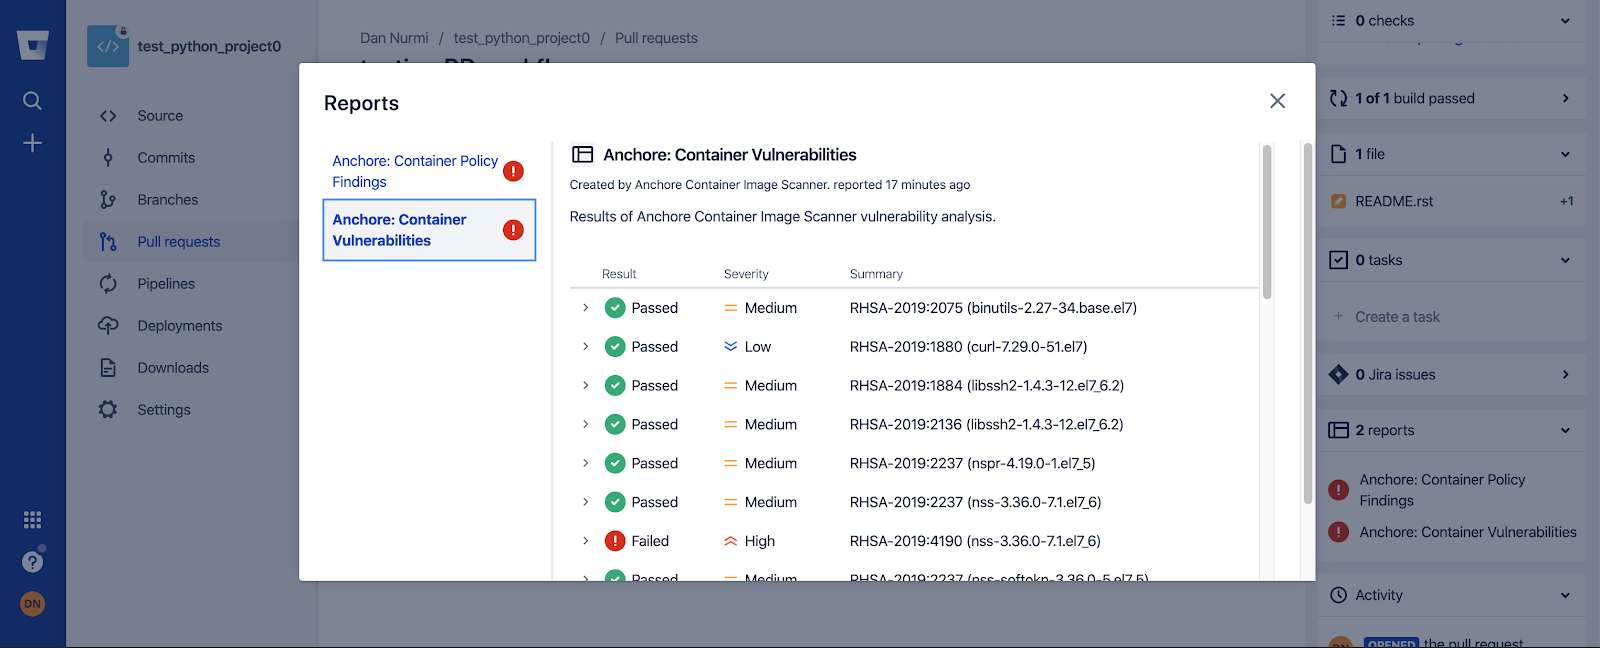The image size is (1600, 648).
Task: Click the vulnerabilities table scrollbar
Action: pyautogui.click(x=1267, y=222)
